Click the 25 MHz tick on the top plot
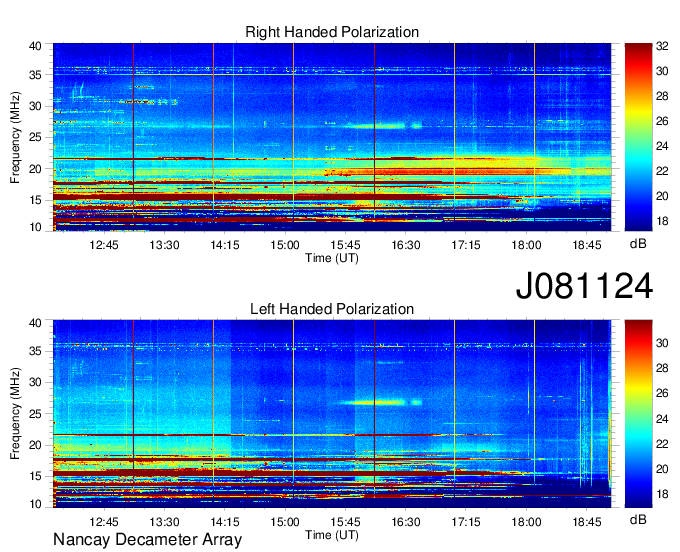 (x=36, y=137)
